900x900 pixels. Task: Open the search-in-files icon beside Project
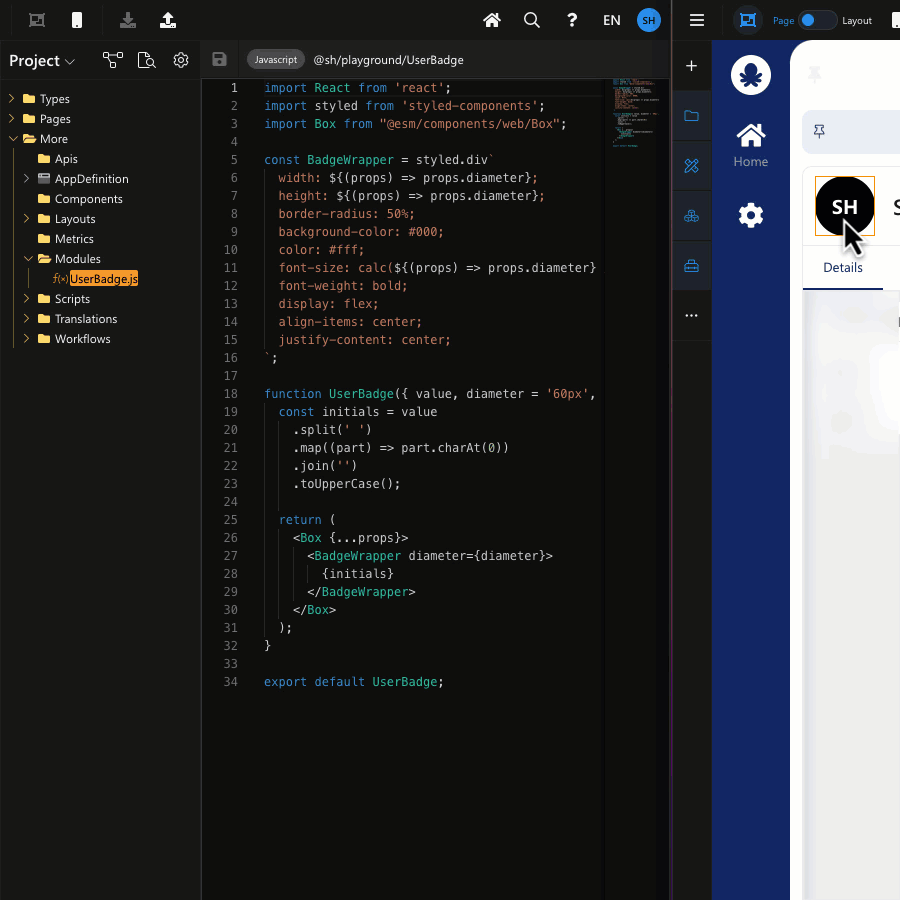tap(147, 60)
